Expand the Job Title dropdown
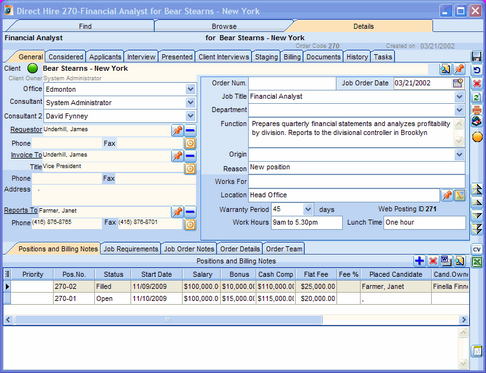The width and height of the screenshot is (486, 373). [x=459, y=97]
